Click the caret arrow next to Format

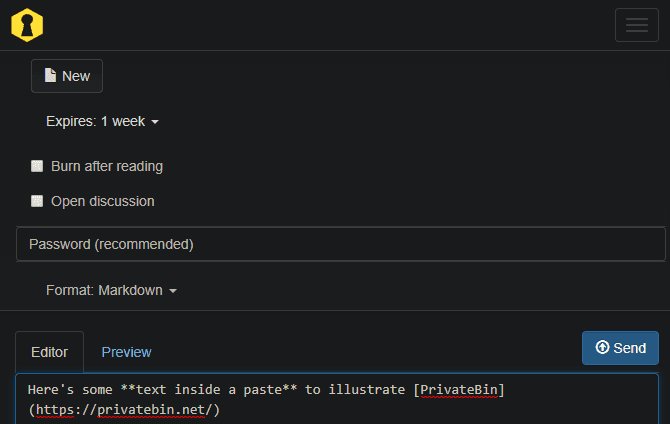pos(173,291)
